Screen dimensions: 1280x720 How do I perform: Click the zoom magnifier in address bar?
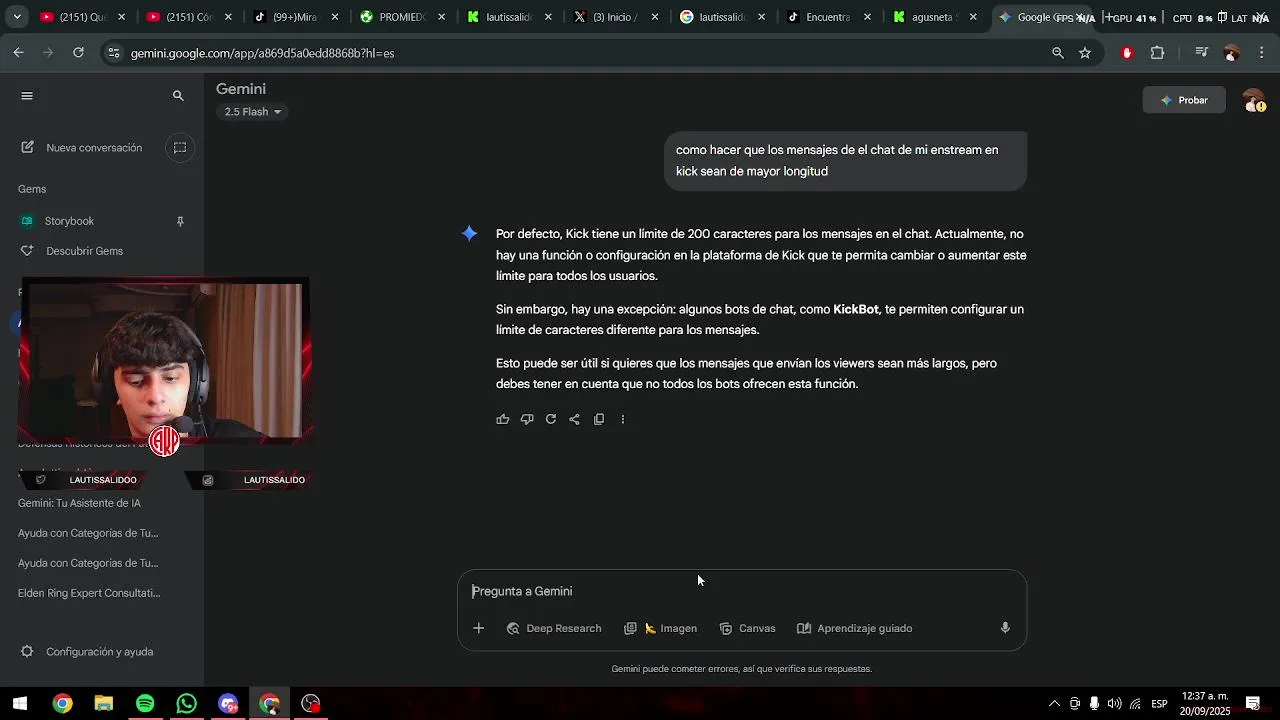tap(1058, 53)
